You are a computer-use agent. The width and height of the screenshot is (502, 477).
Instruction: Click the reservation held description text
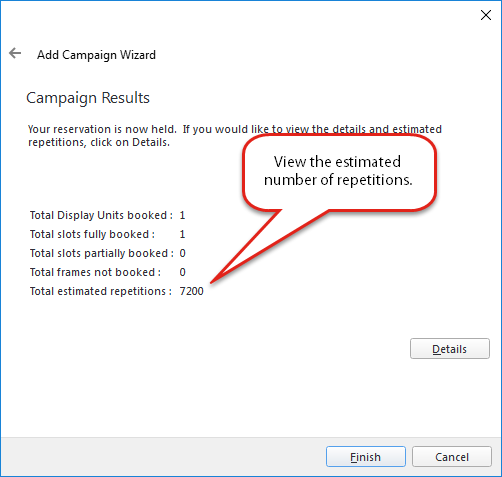[x=235, y=136]
